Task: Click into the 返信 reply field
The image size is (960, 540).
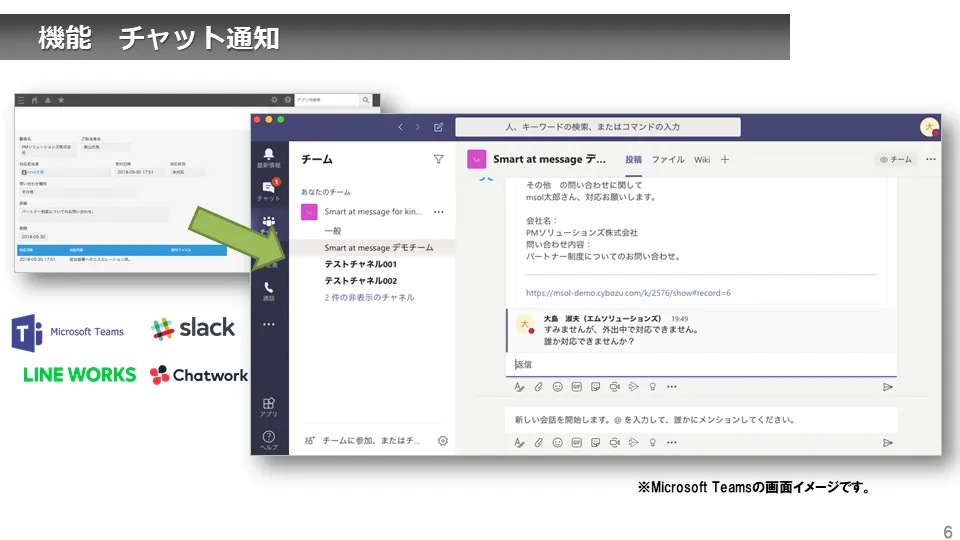Action: [702, 364]
